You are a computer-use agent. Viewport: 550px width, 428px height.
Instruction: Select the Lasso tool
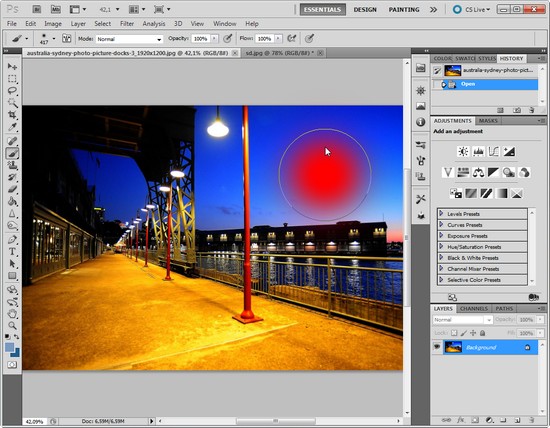[12, 91]
